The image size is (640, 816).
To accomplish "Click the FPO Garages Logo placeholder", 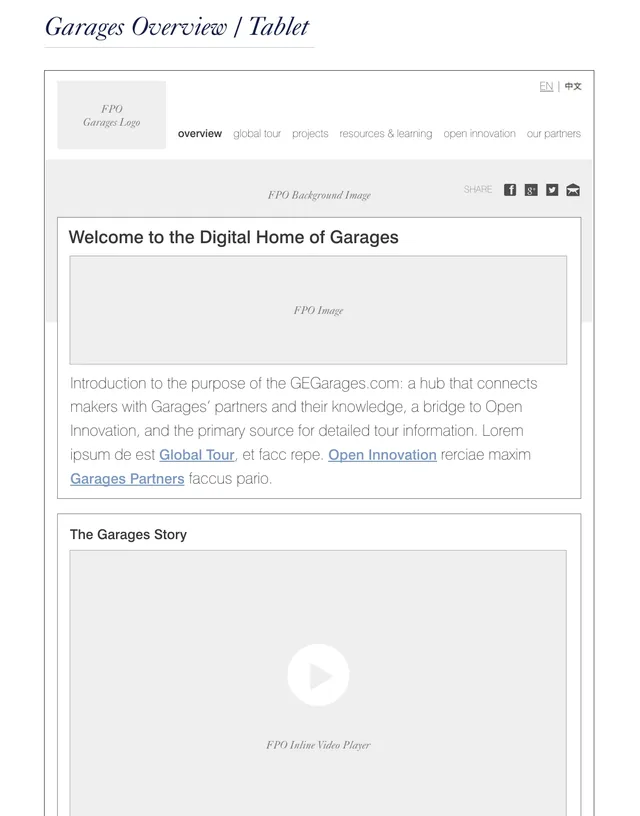I will tap(111, 115).
